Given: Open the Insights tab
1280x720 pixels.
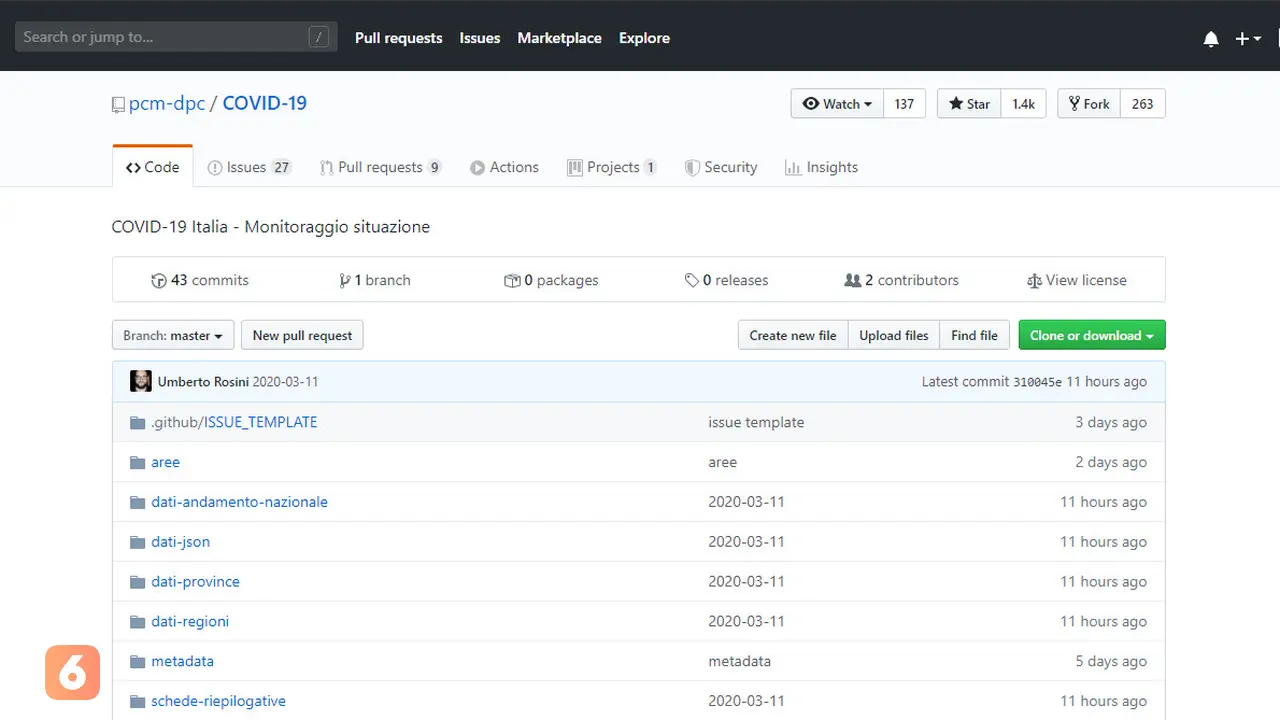Looking at the screenshot, I should click(822, 167).
